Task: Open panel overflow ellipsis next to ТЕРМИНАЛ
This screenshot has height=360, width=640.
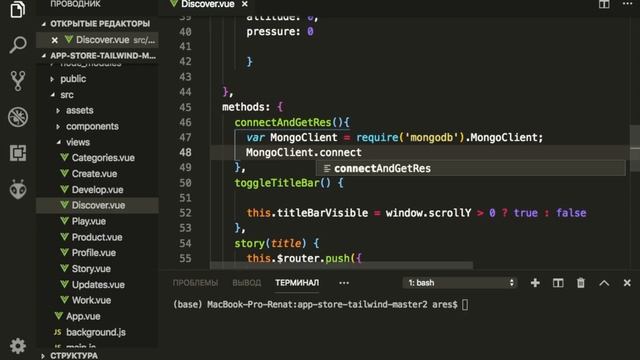Action: [344, 282]
